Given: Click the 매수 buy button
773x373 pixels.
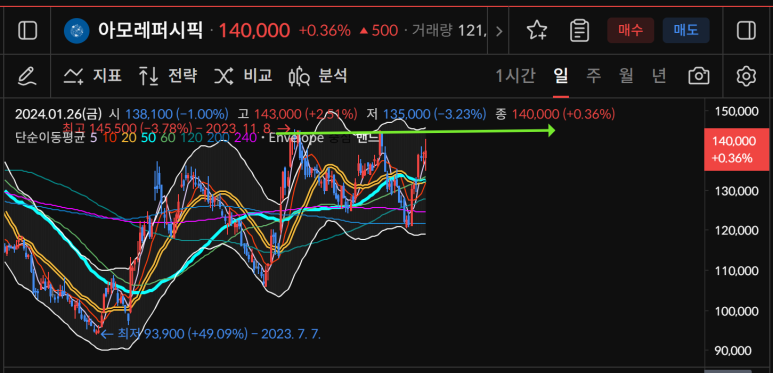Looking at the screenshot, I should coord(631,31).
